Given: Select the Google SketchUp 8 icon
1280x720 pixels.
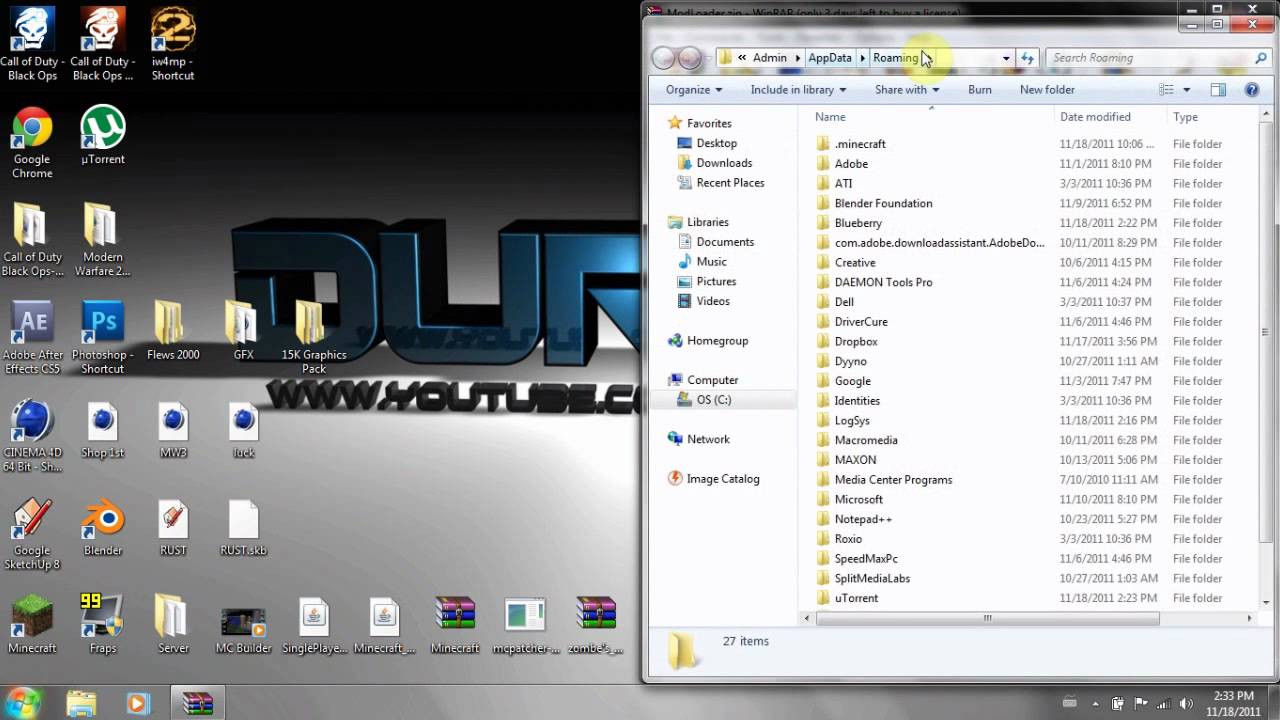Looking at the screenshot, I should click(32, 534).
